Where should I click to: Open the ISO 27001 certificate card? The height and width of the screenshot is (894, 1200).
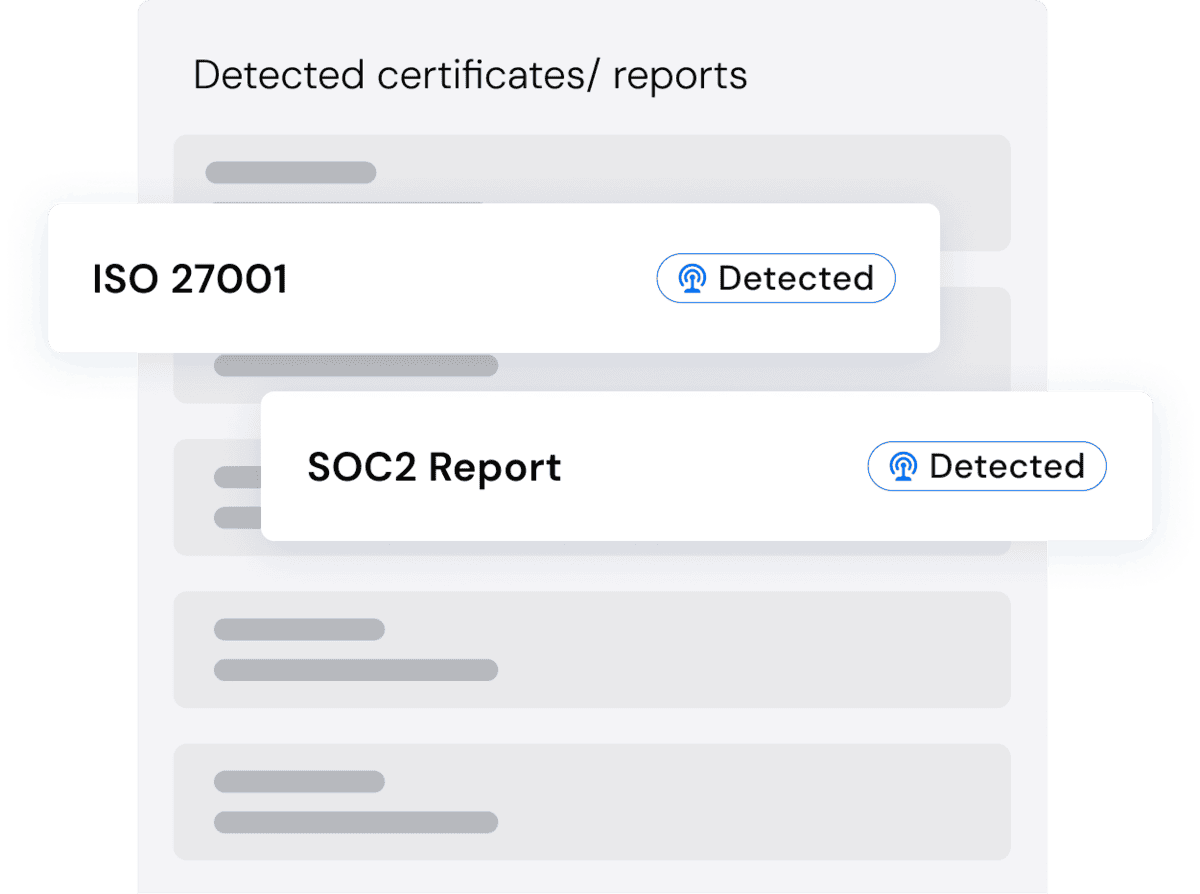[x=493, y=278]
